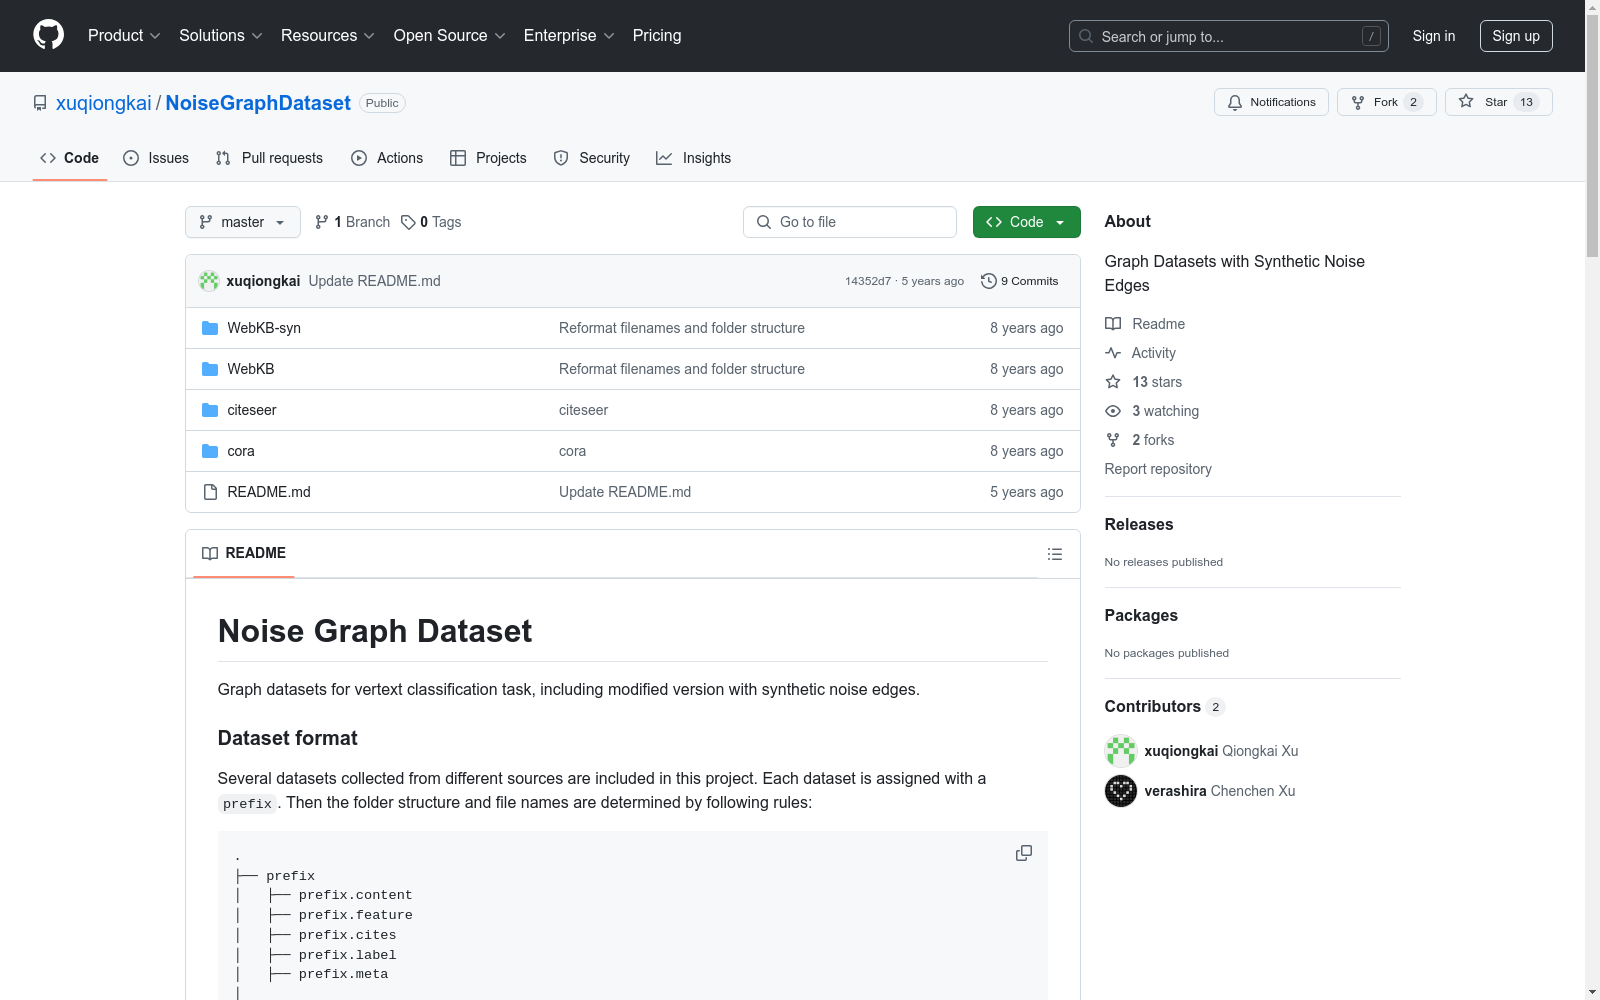
Task: Click the stars icon in About
Action: 1113,382
